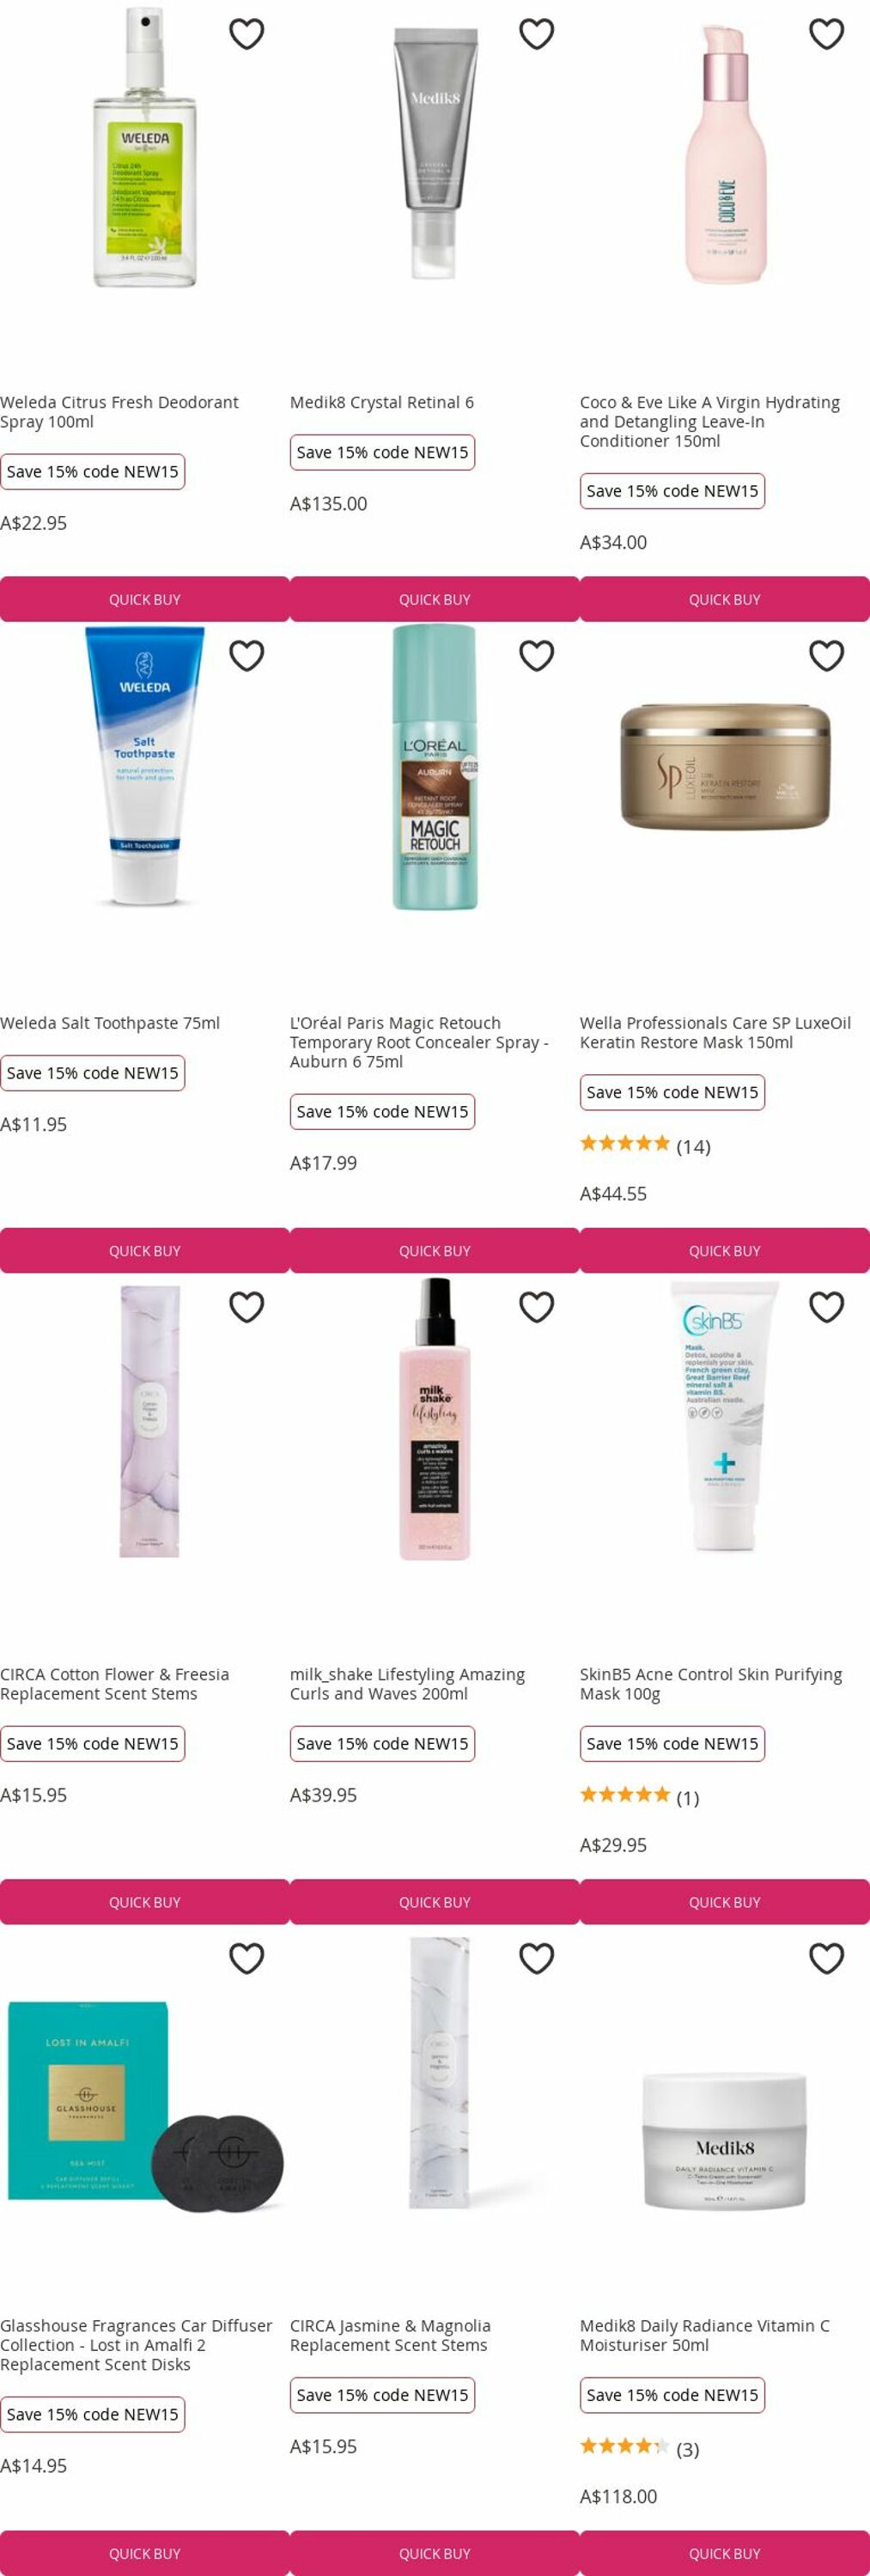Wishlist the Glasshouse Car Diffuser disks
Screen dimensions: 870x2576
coord(246,1958)
